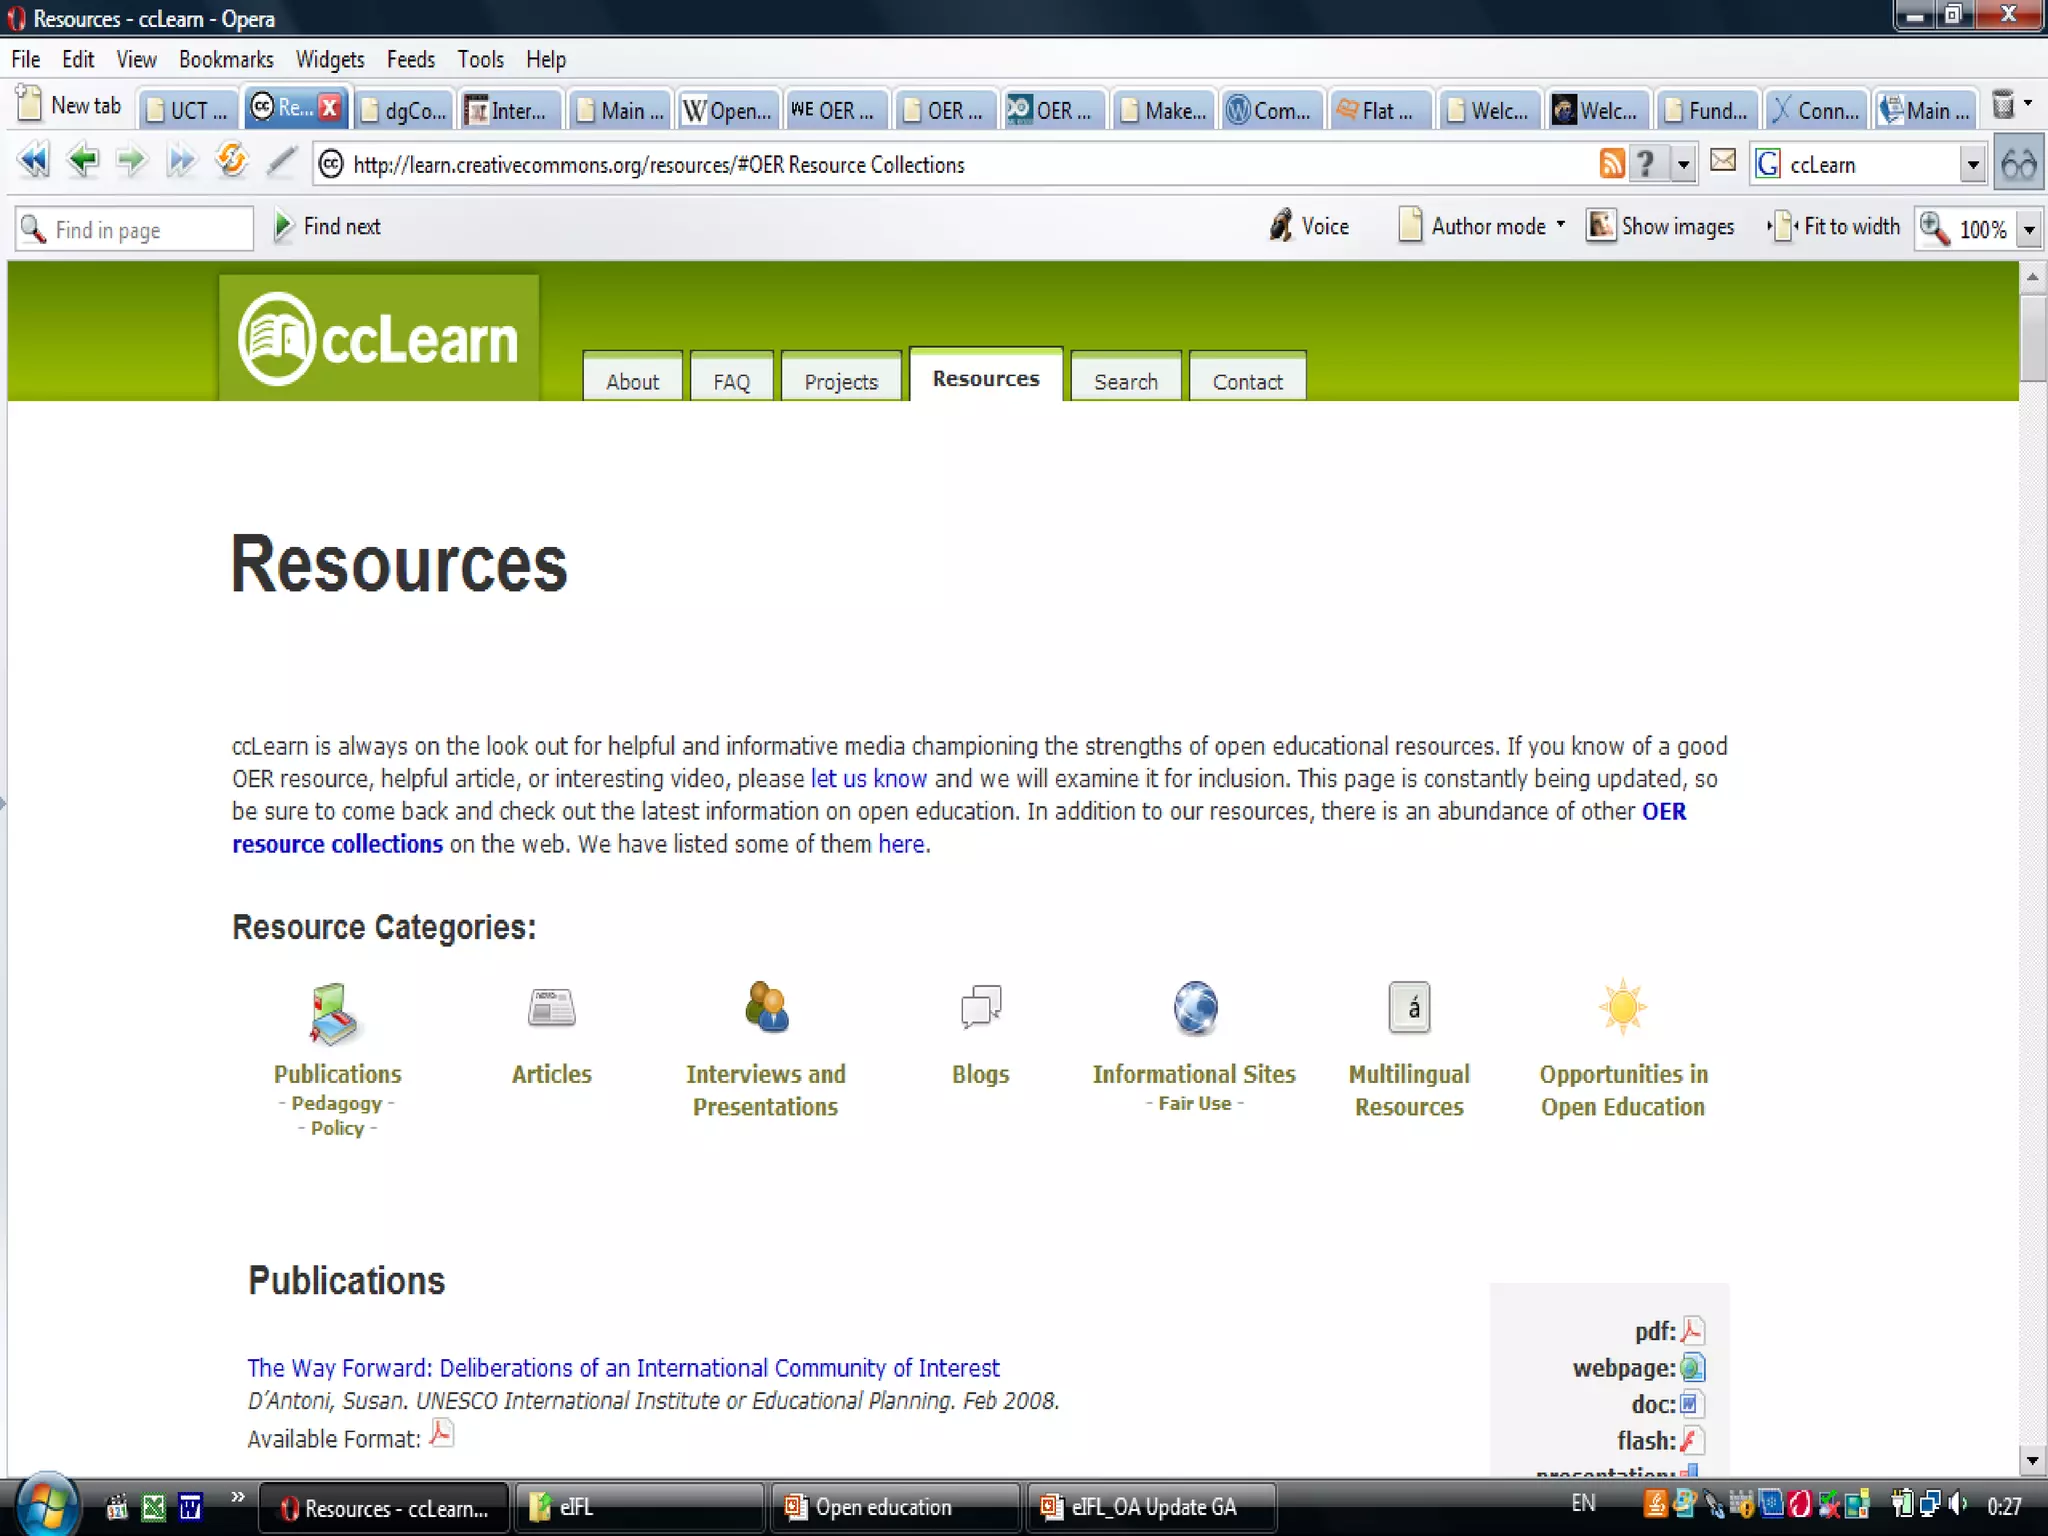Click the Informational Sites globe icon
This screenshot has width=2048, height=1536.
click(1195, 1007)
